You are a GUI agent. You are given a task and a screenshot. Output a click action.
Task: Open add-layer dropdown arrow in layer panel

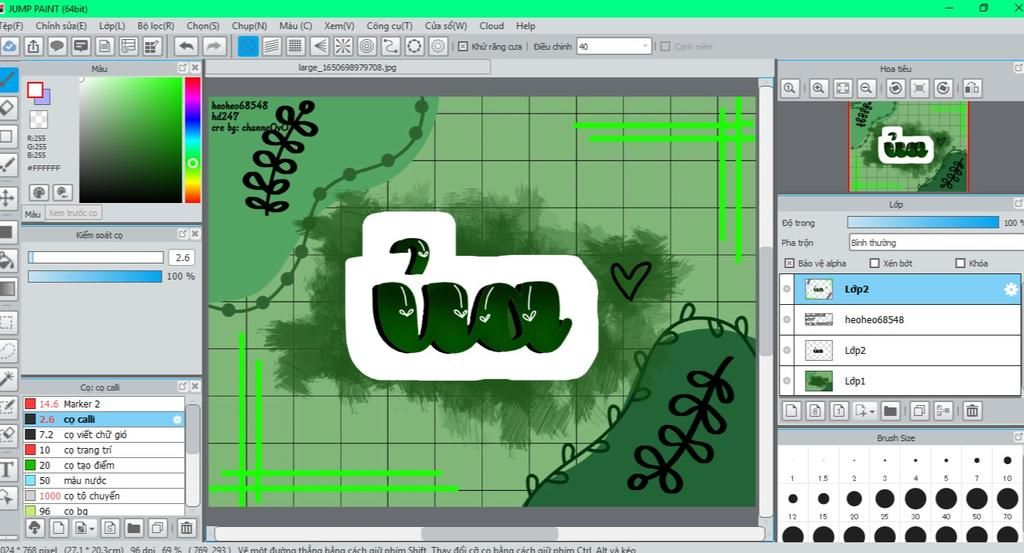coord(872,411)
